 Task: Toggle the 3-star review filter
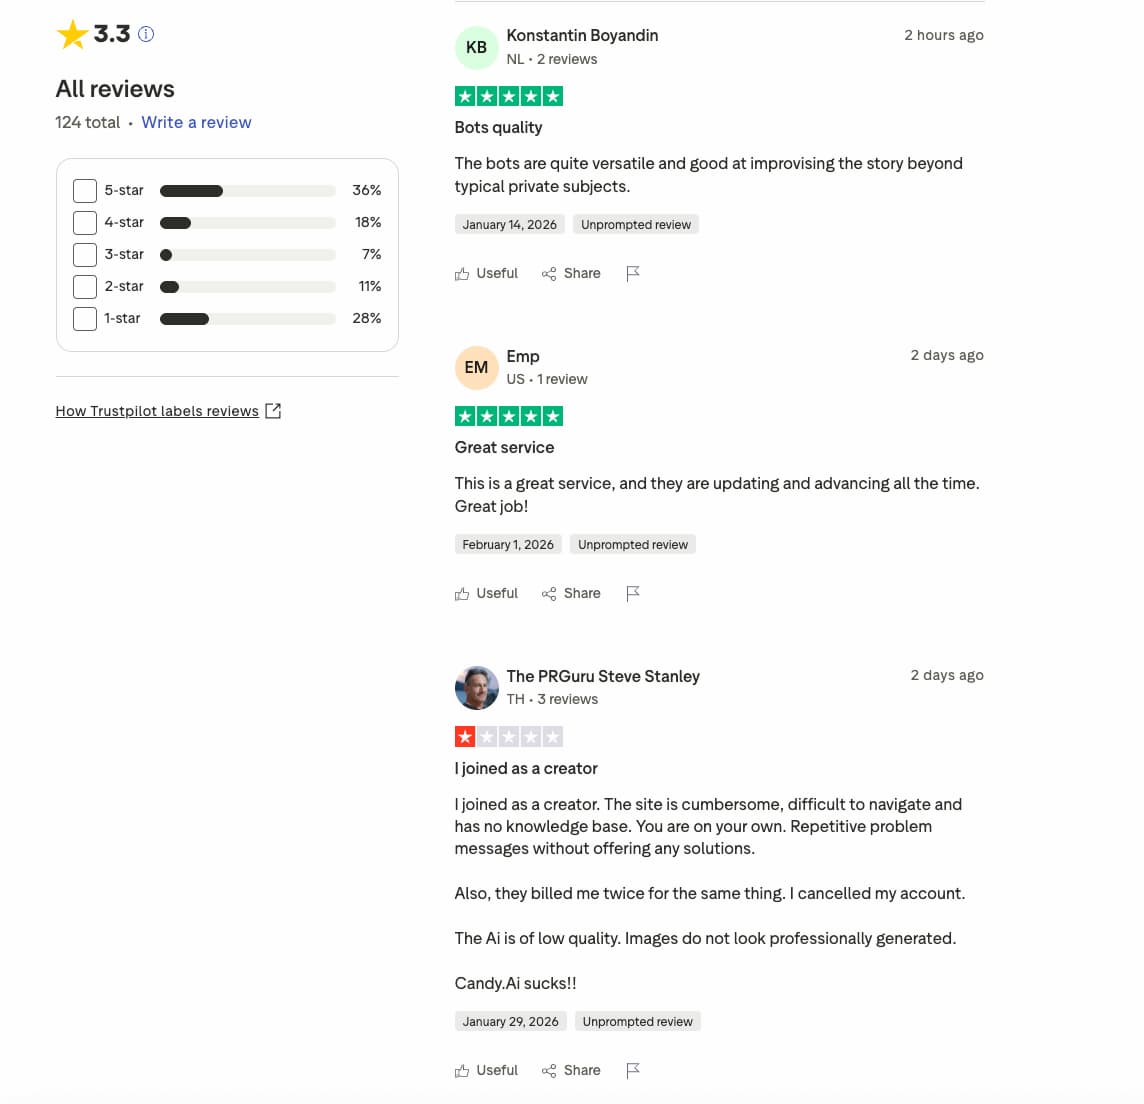coord(85,254)
